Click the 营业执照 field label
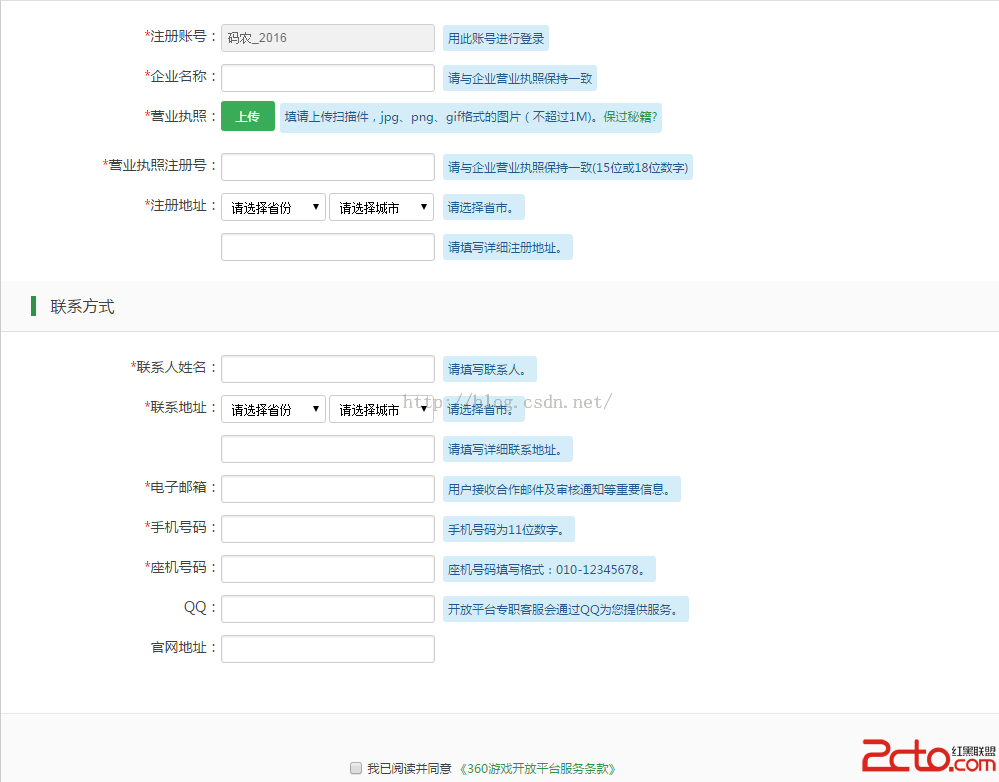 point(180,116)
